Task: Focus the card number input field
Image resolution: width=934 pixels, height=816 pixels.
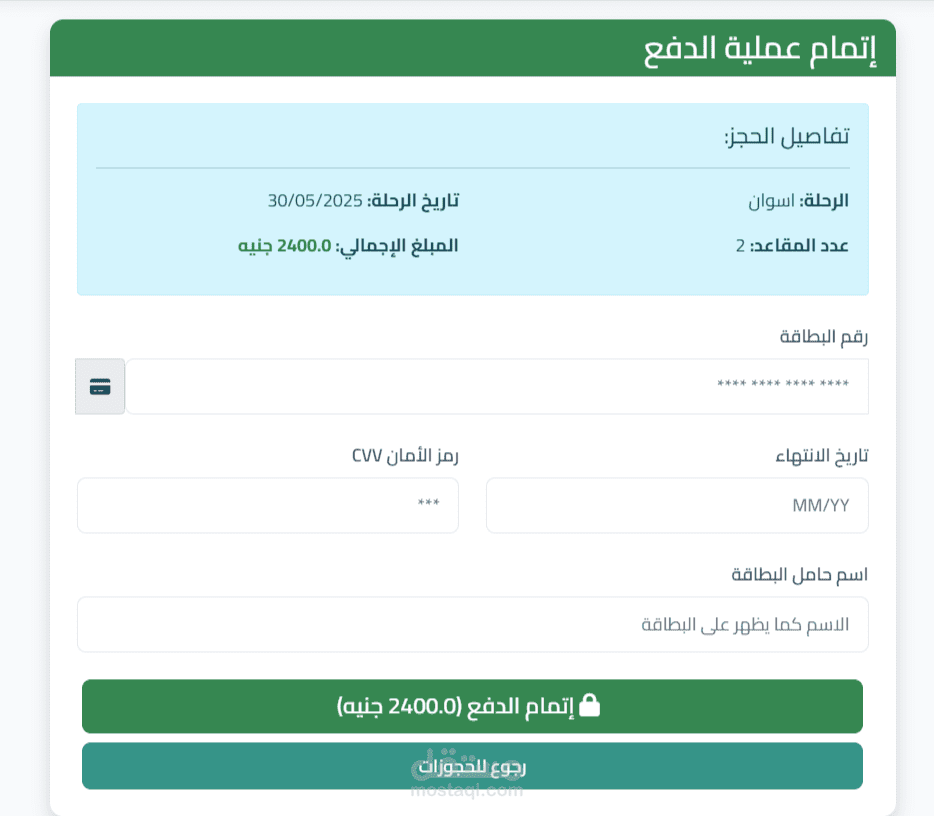Action: coord(497,387)
